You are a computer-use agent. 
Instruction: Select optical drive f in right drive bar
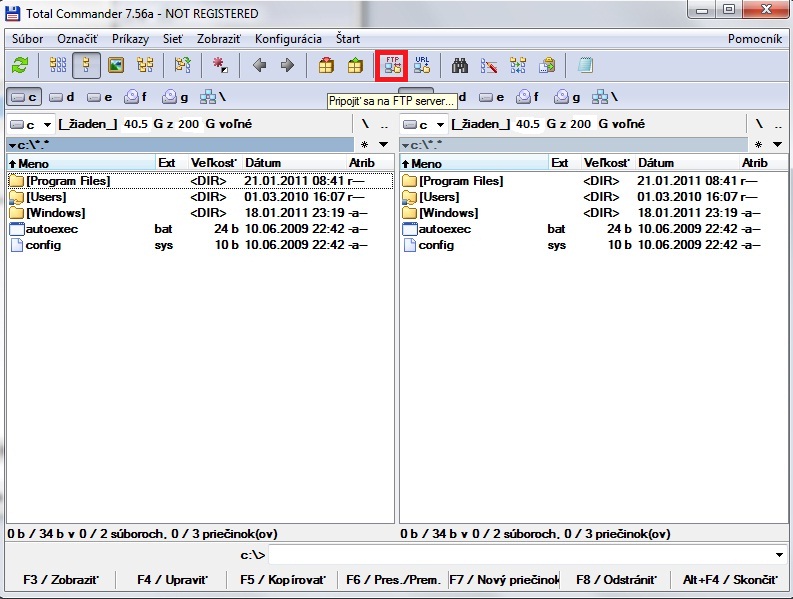[x=528, y=97]
